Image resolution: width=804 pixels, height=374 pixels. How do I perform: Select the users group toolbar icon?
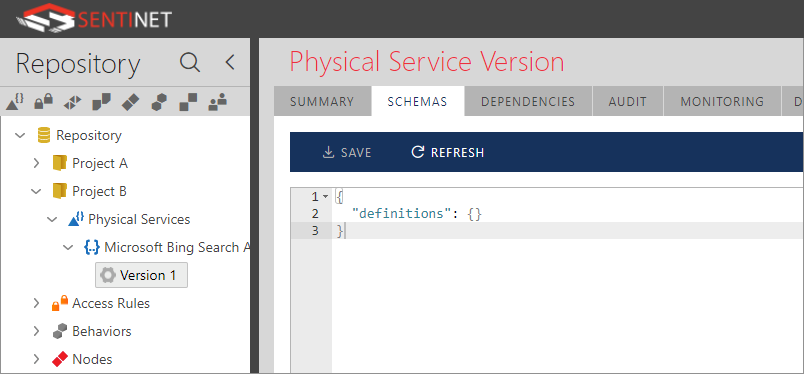(x=217, y=102)
